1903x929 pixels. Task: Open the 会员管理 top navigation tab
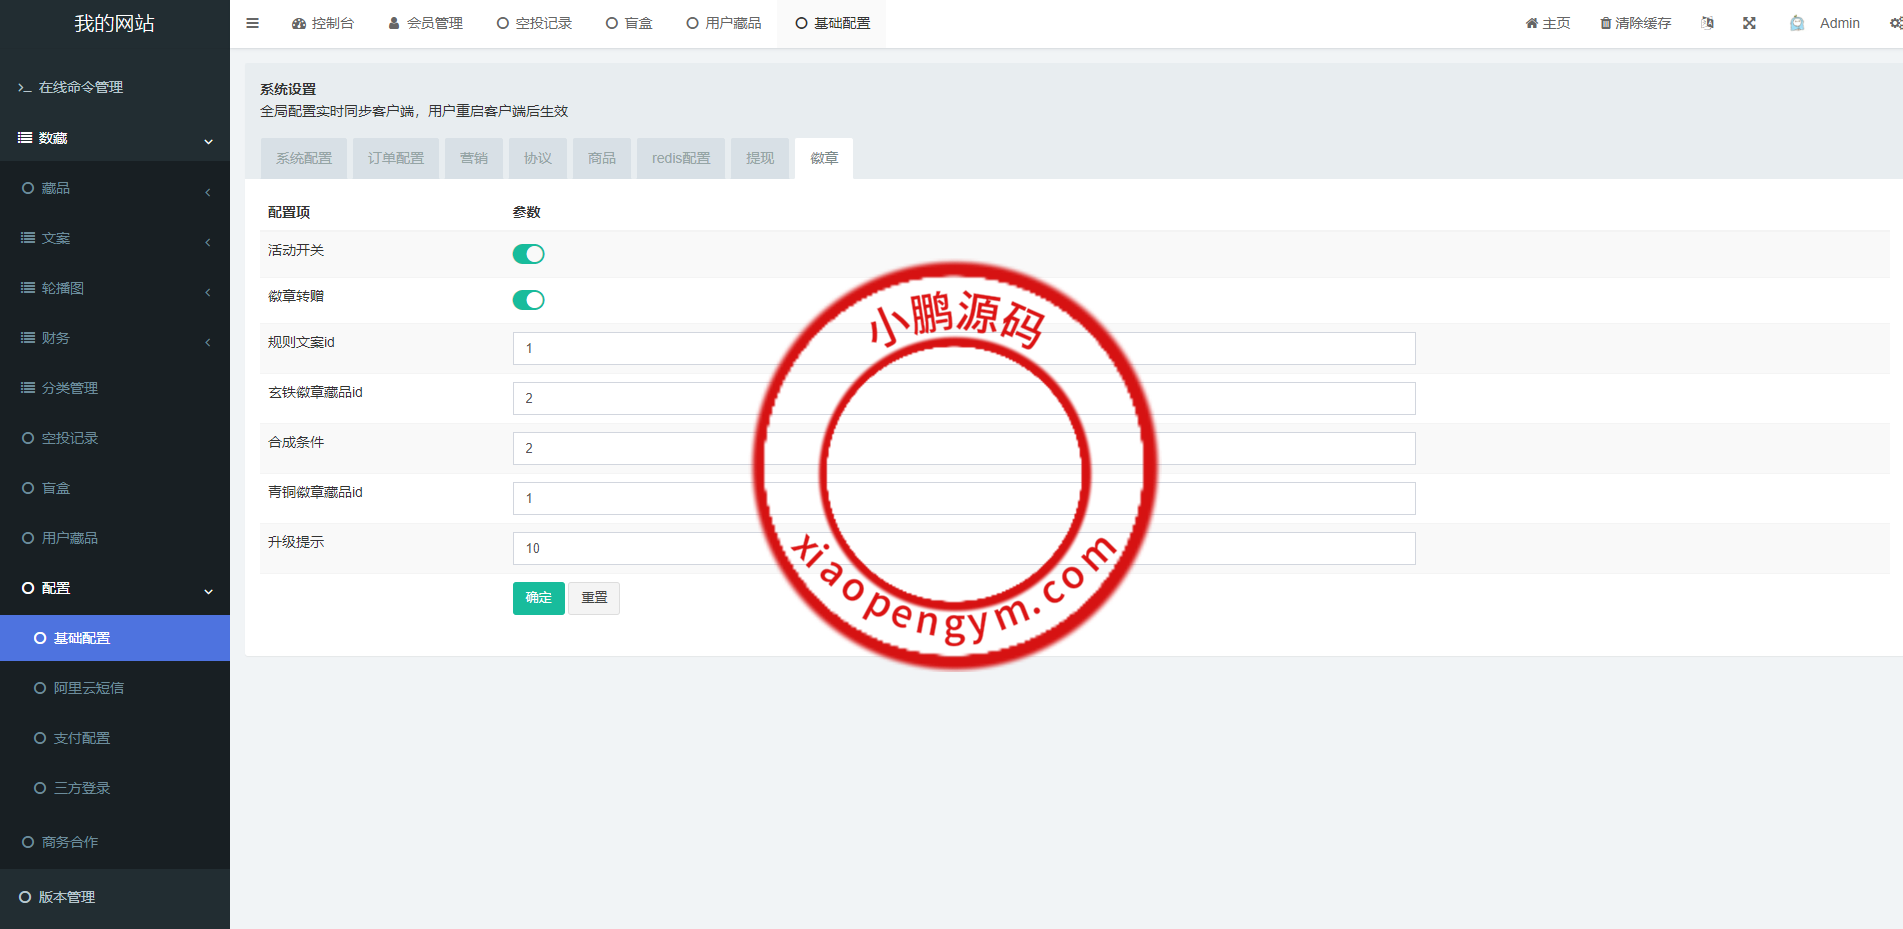pos(425,23)
